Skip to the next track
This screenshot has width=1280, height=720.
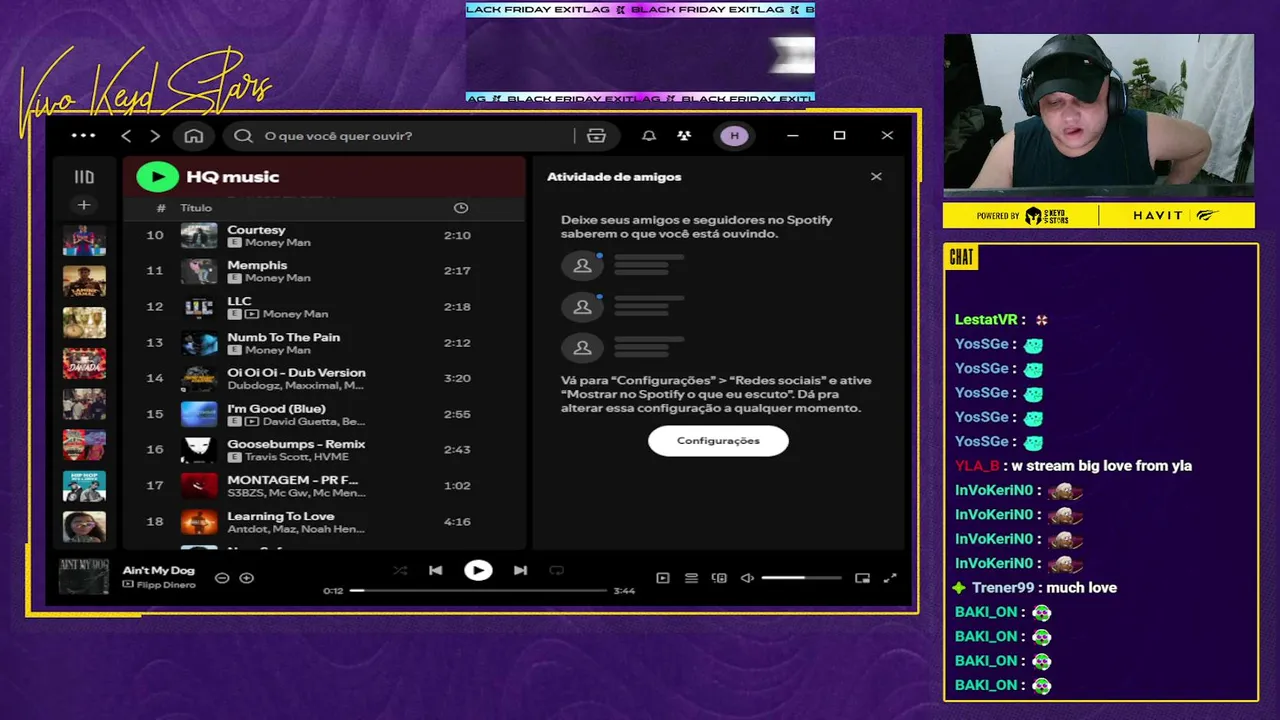[520, 571]
